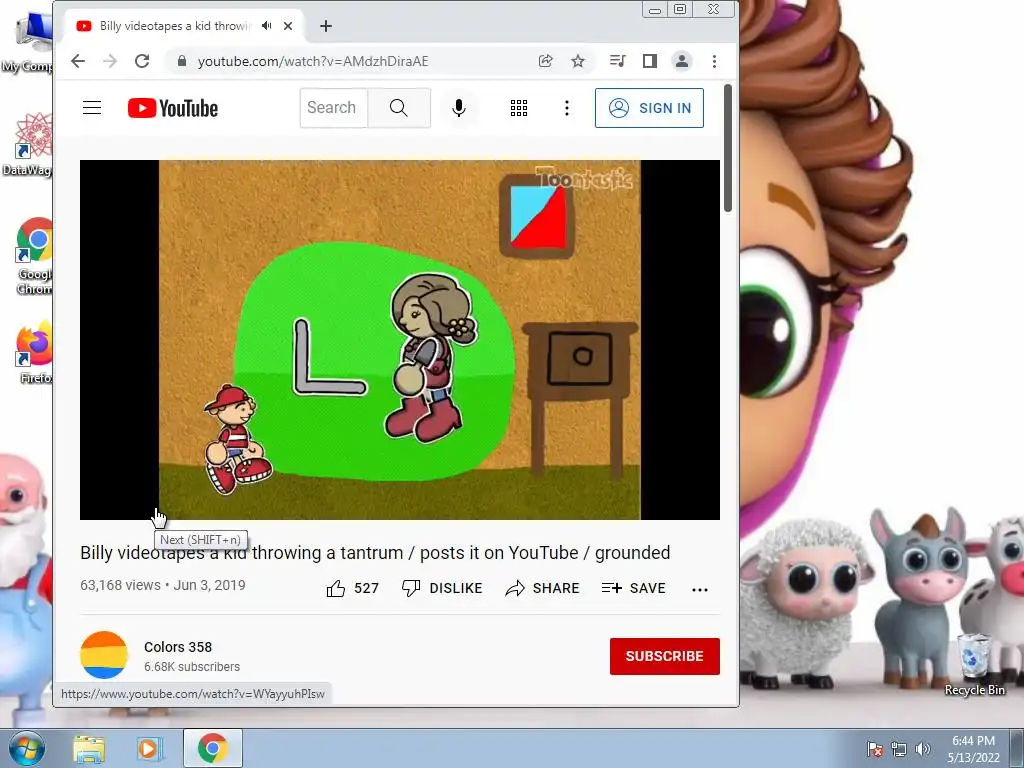Screen dimensions: 1024x768
Task: Click the Action Center flag tray icon
Action: coord(875,749)
